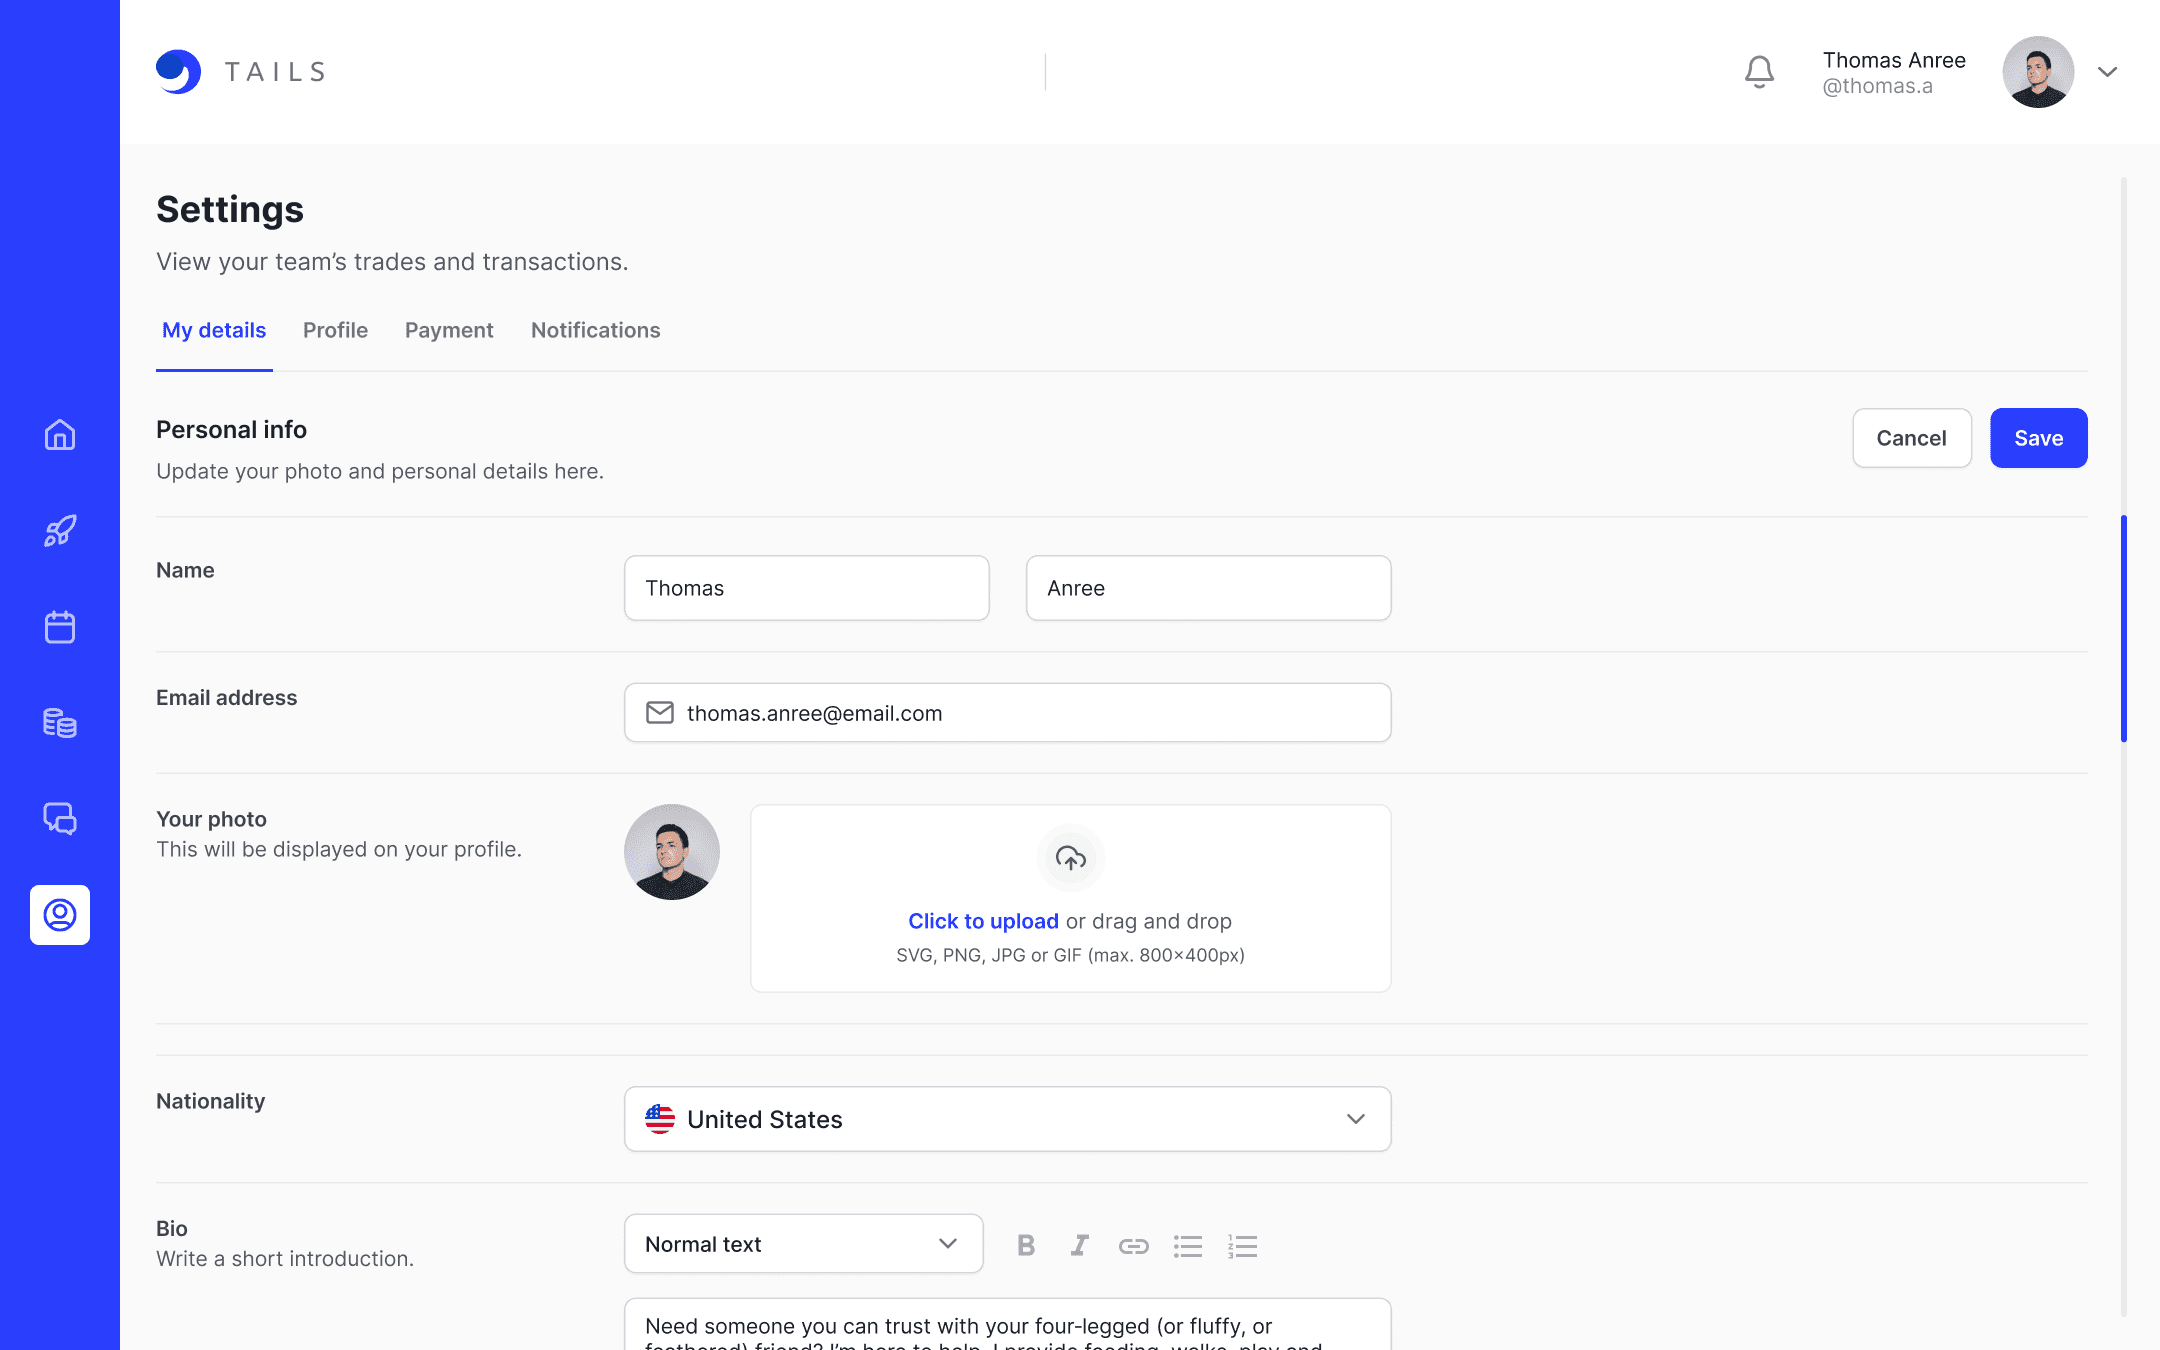Apply numbered list formatting
The height and width of the screenshot is (1350, 2160).
tap(1242, 1245)
